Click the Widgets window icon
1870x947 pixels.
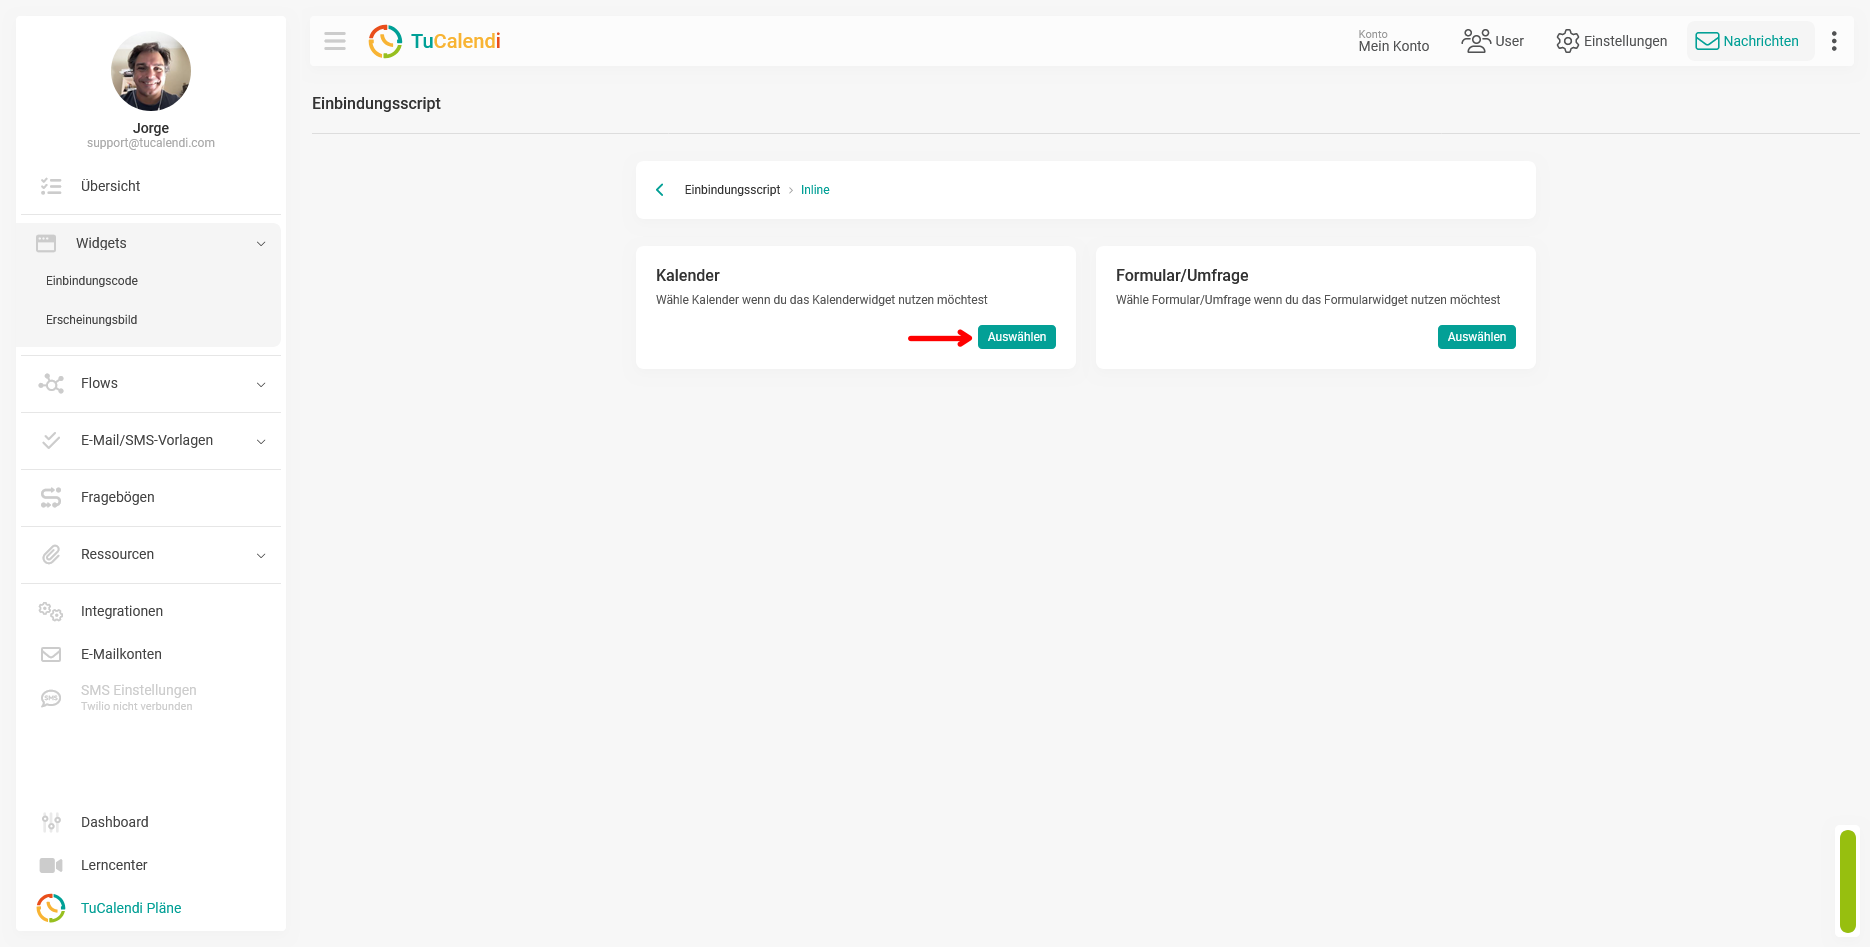click(46, 243)
